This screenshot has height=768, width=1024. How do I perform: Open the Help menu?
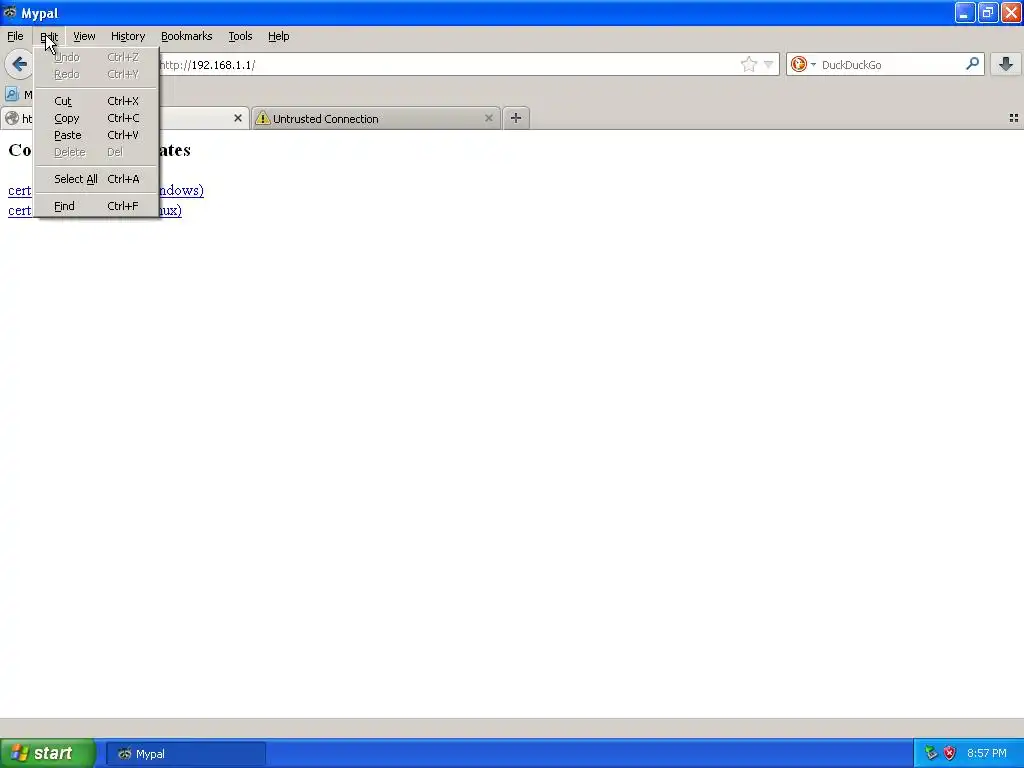[x=279, y=36]
